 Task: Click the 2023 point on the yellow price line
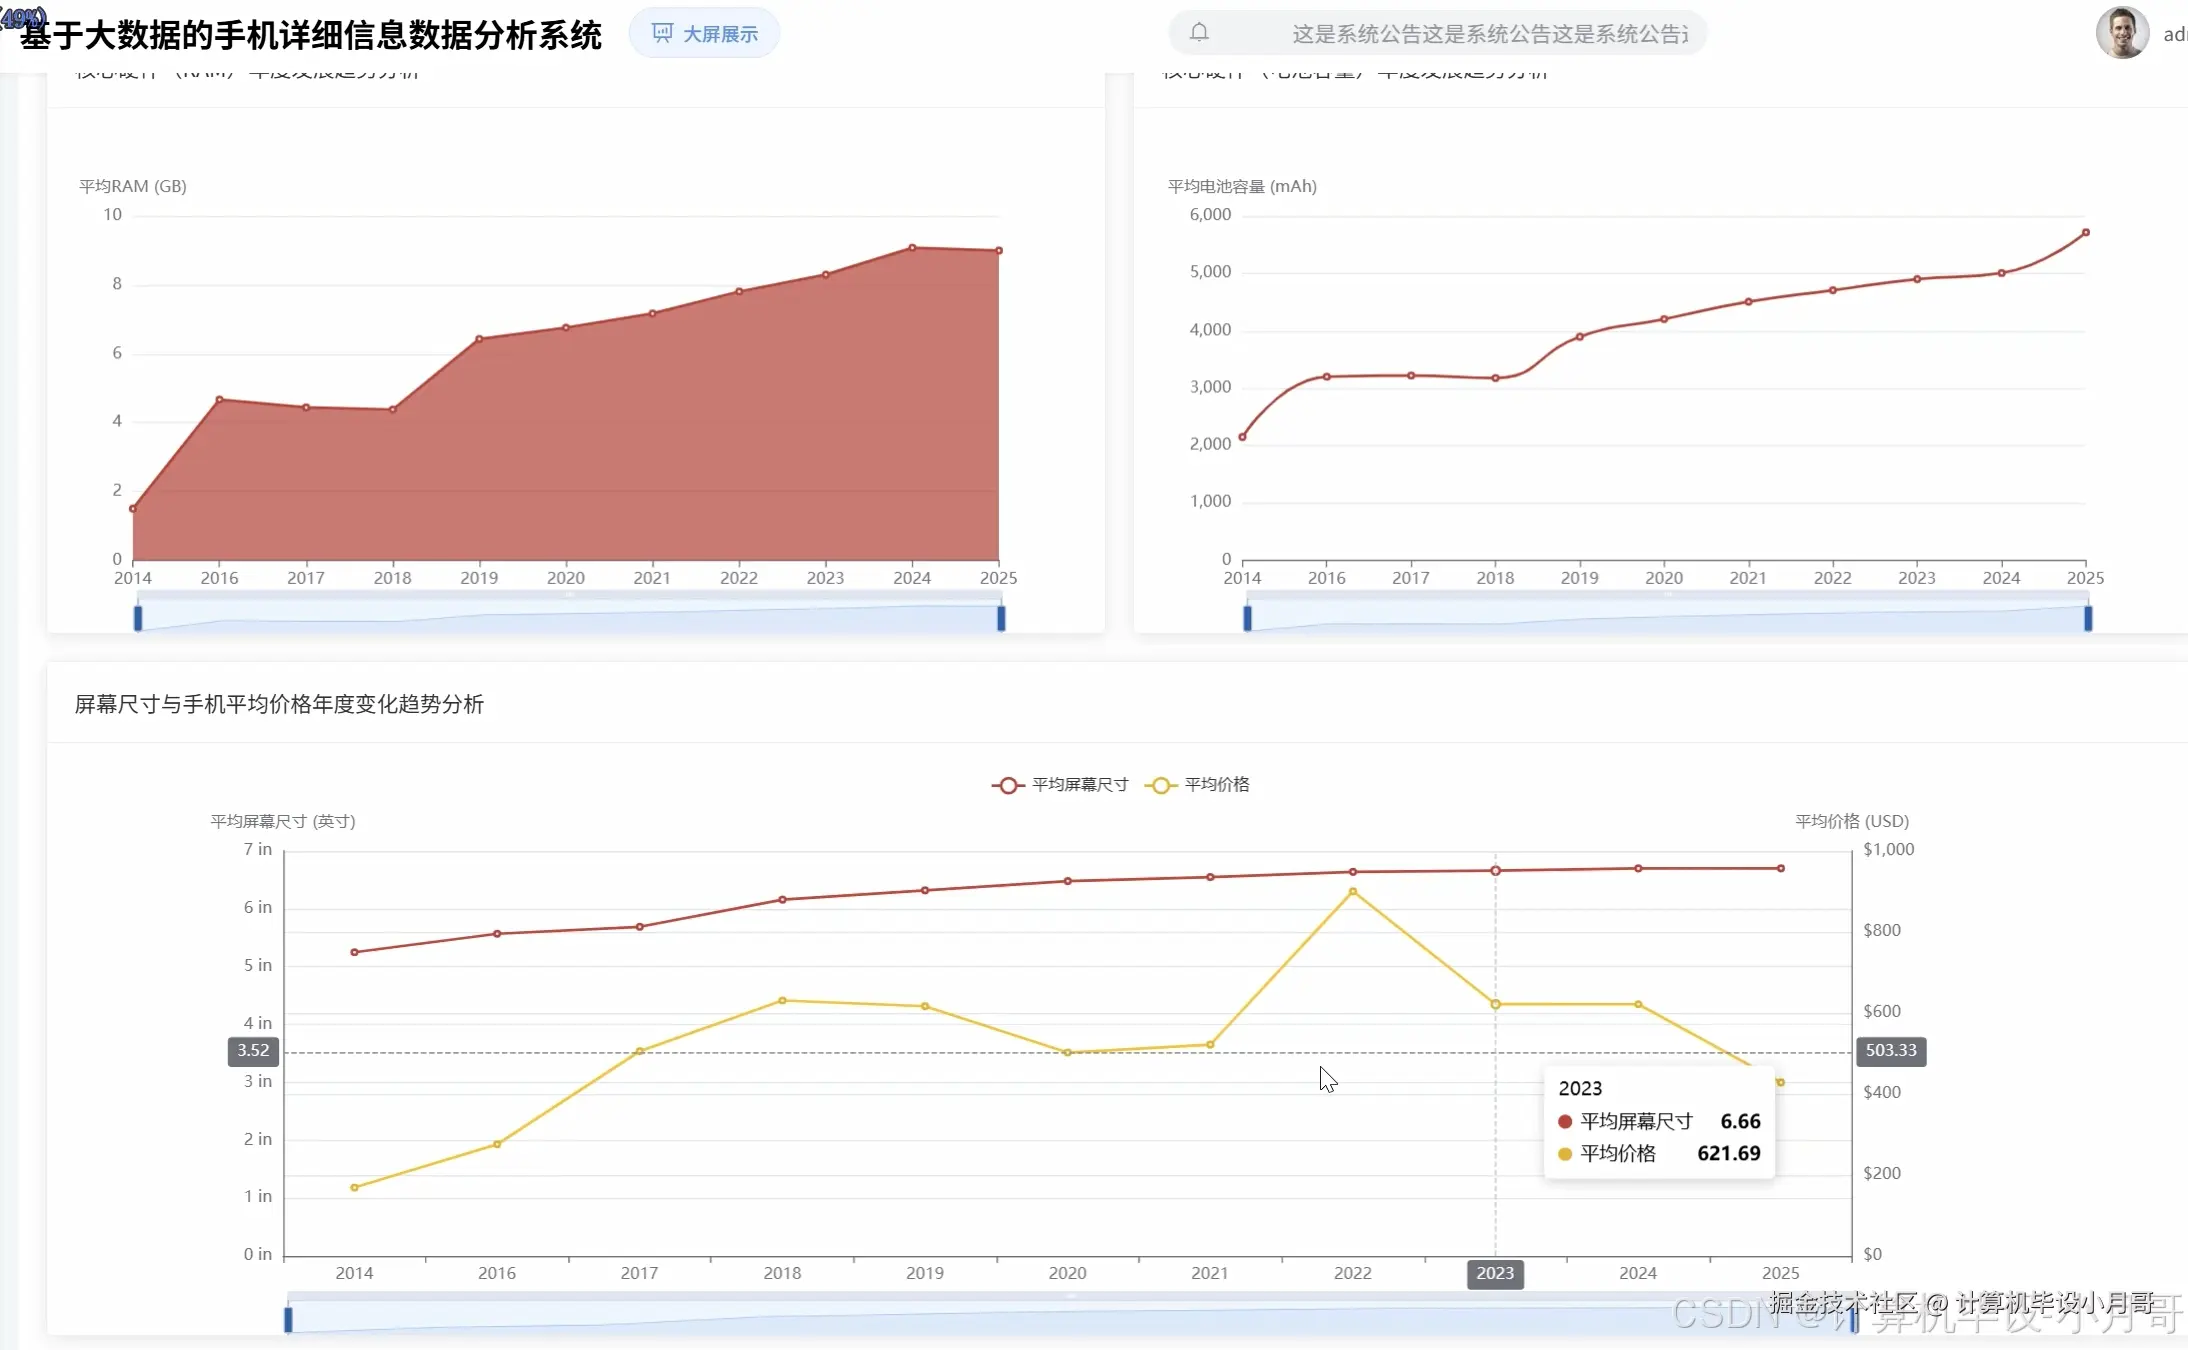point(1496,1004)
